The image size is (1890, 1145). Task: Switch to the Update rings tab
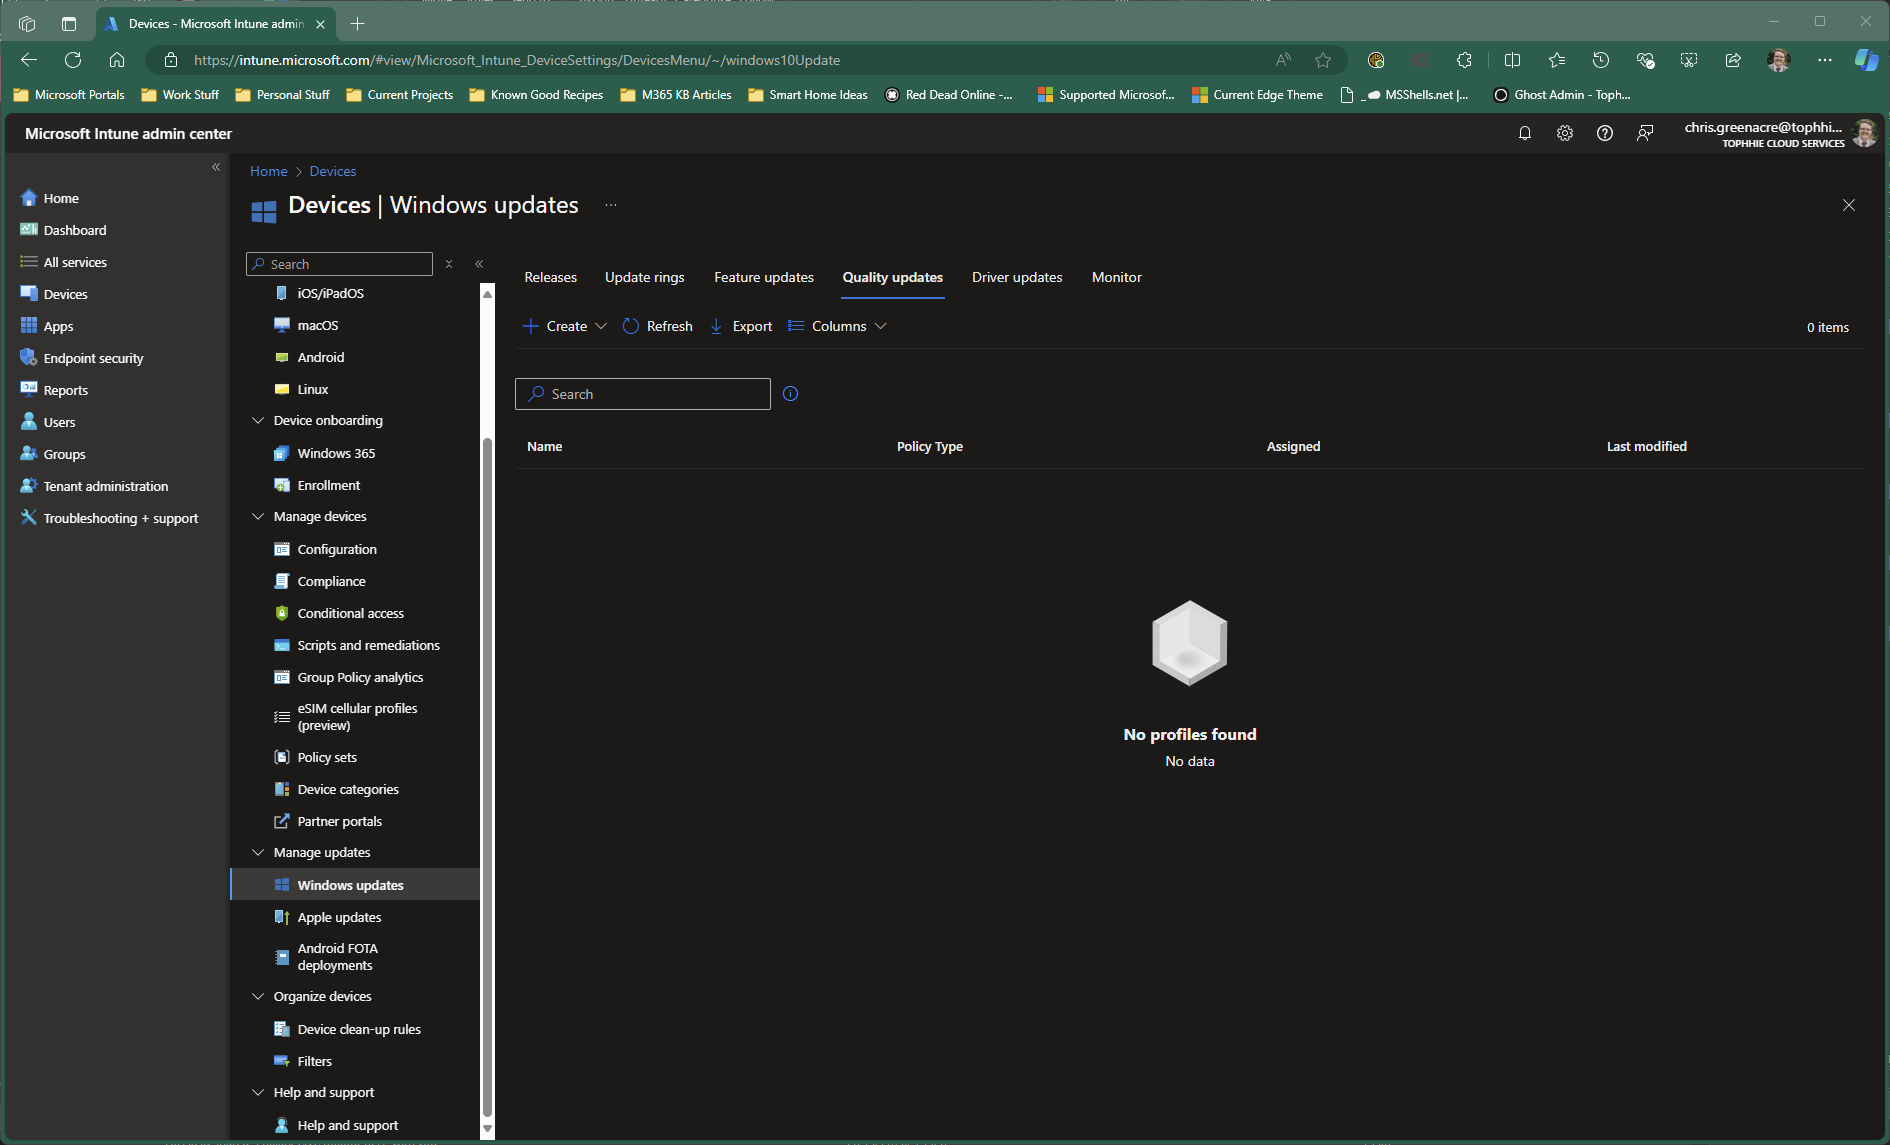[645, 277]
